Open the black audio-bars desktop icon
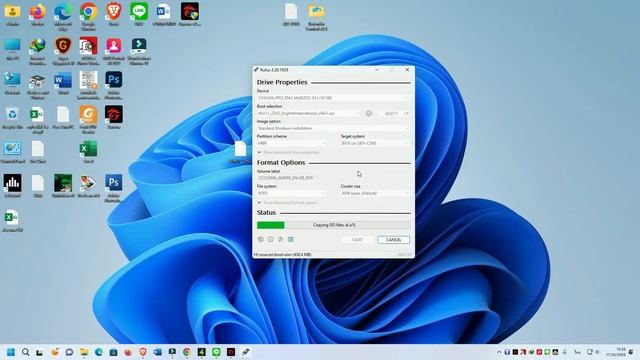The image size is (640, 360). 12,187
